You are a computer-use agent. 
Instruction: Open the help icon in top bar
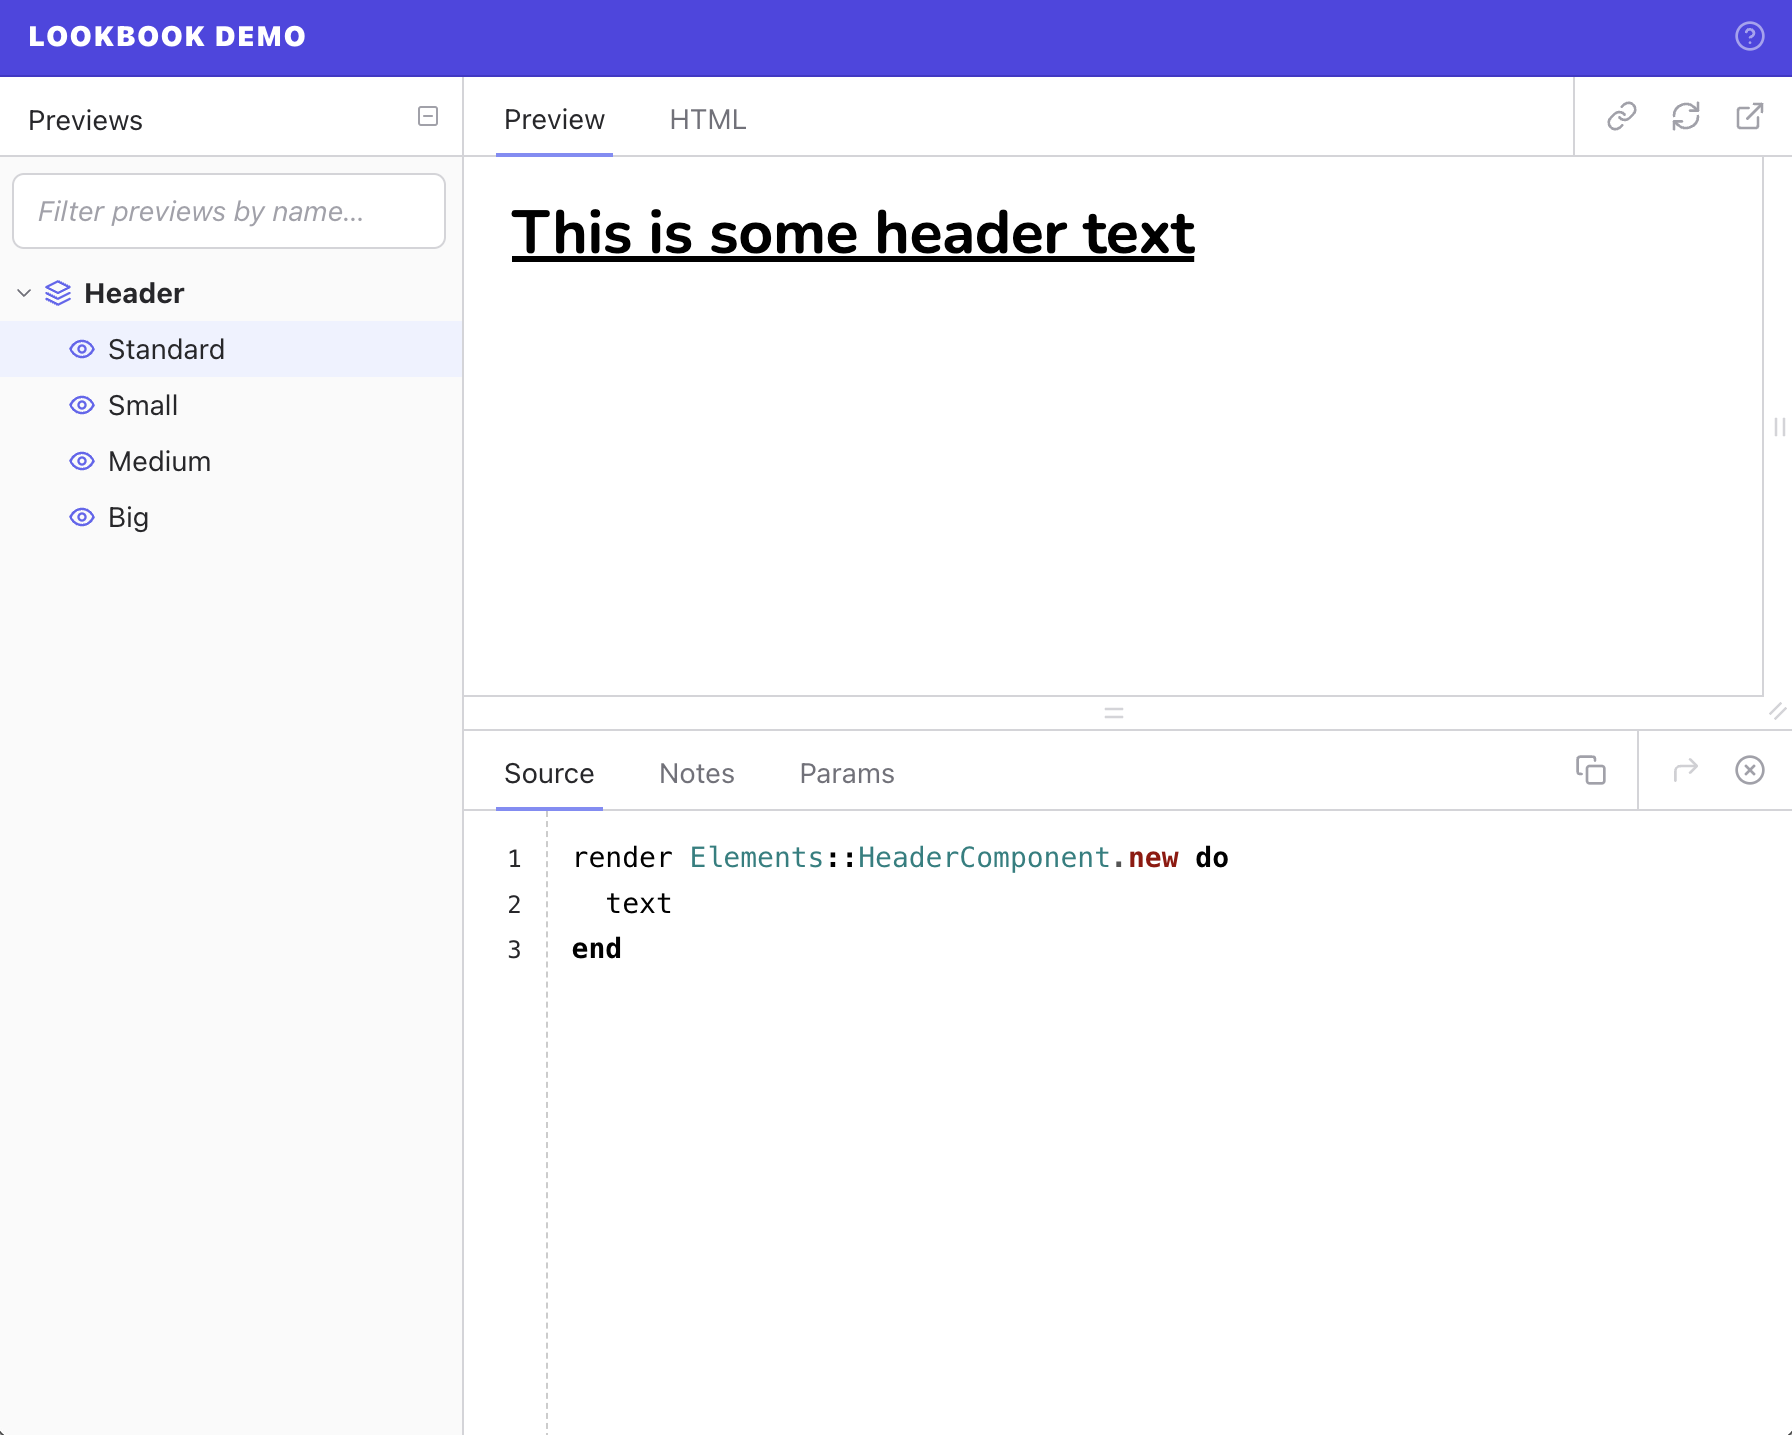click(1749, 37)
